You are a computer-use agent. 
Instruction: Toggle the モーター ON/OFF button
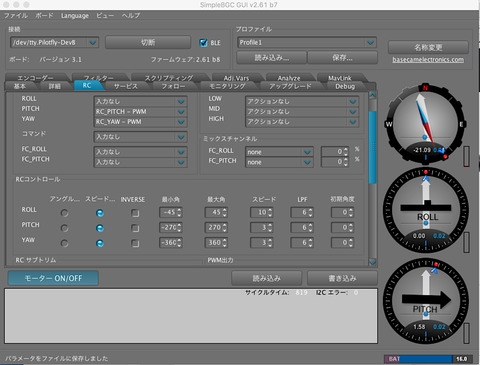click(53, 278)
